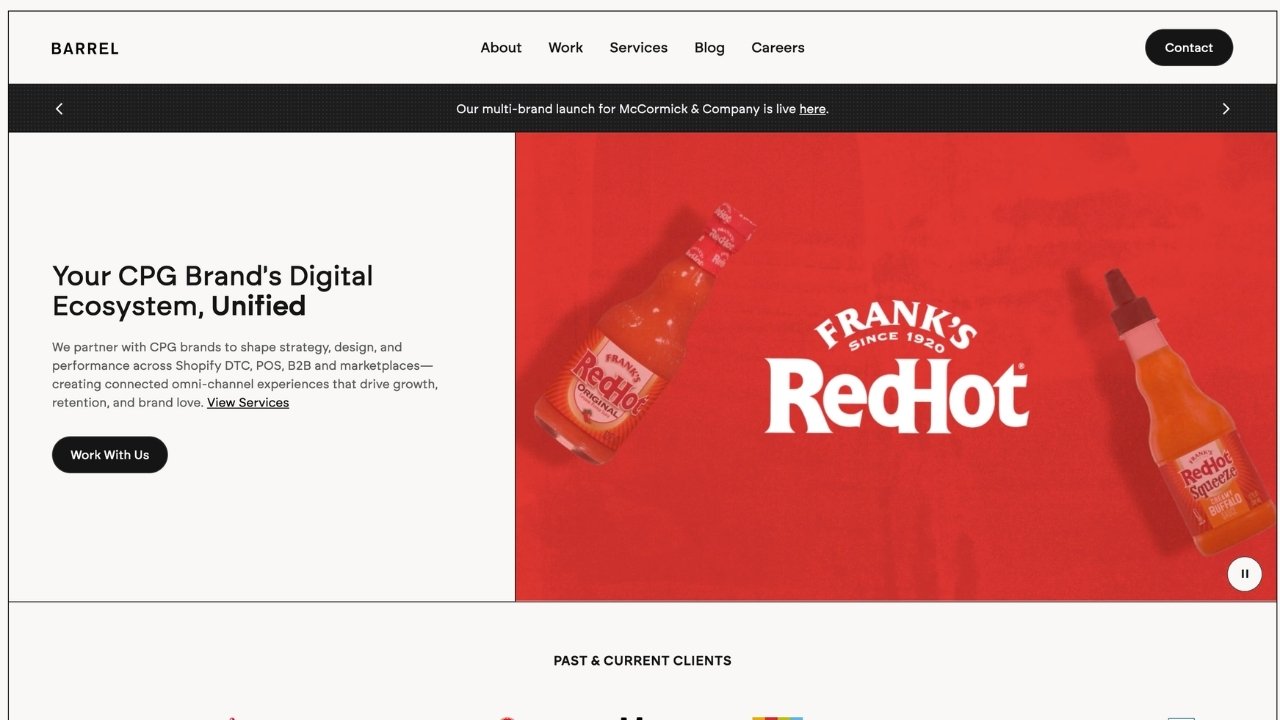
Task: Click the Past & Current Clients heading
Action: [x=642, y=660]
